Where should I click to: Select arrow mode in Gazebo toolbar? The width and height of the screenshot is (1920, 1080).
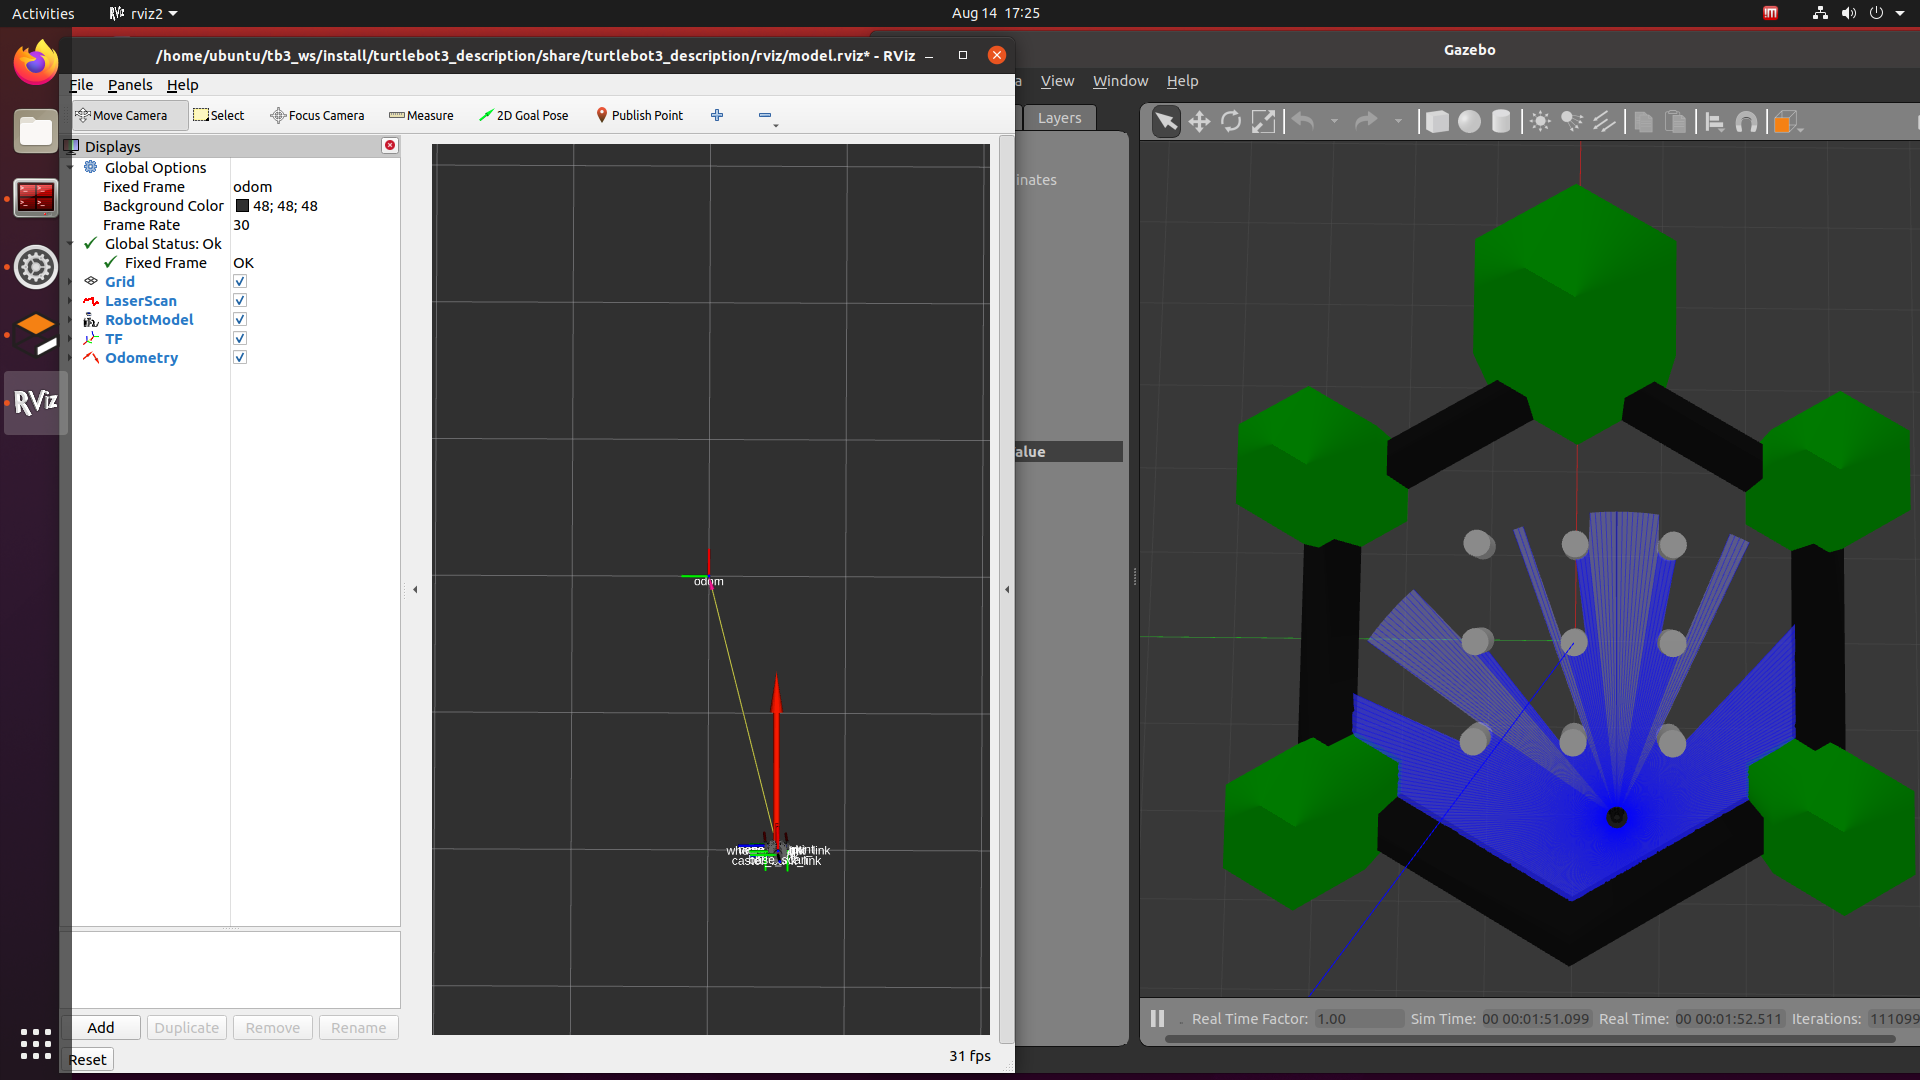click(1166, 122)
